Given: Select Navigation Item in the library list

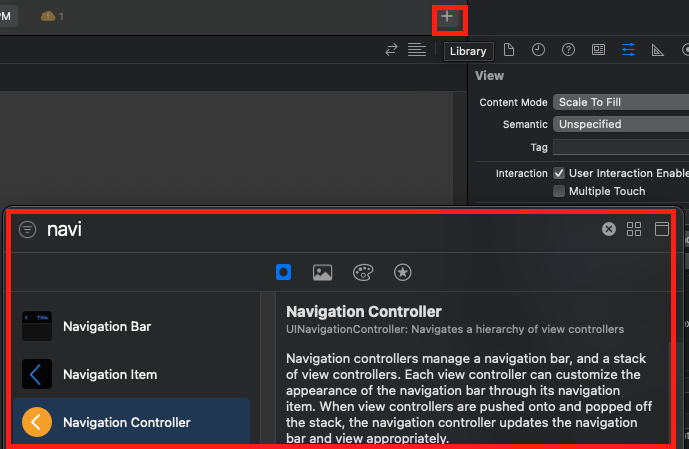Looking at the screenshot, I should 131,374.
